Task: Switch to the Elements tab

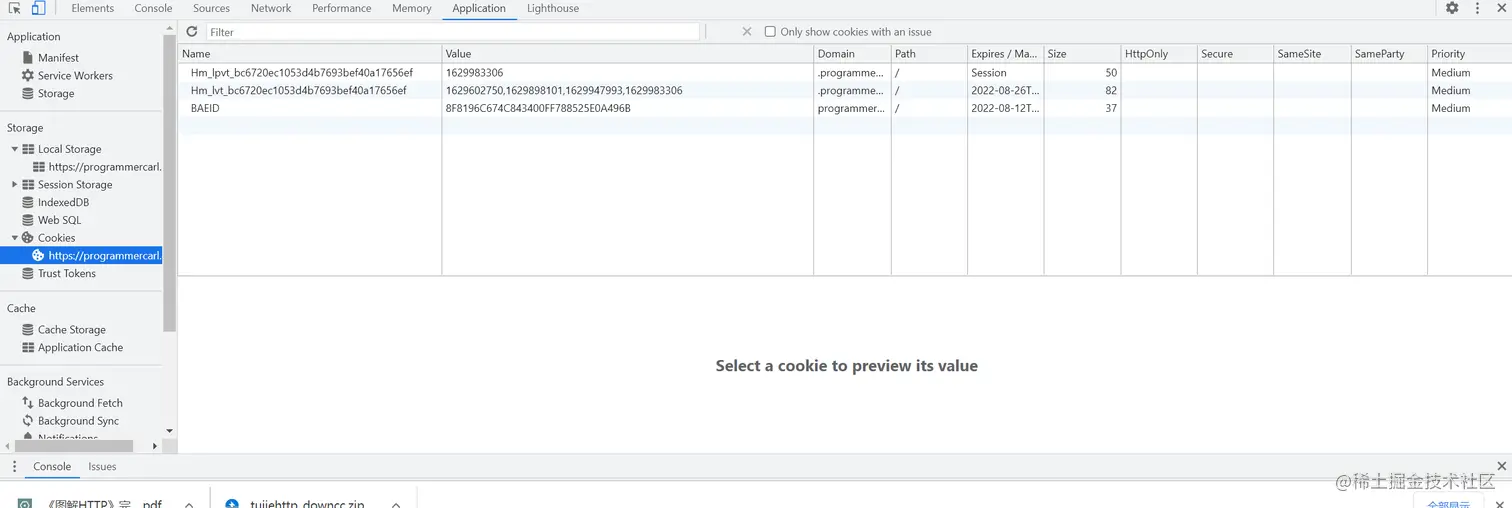Action: [x=93, y=8]
